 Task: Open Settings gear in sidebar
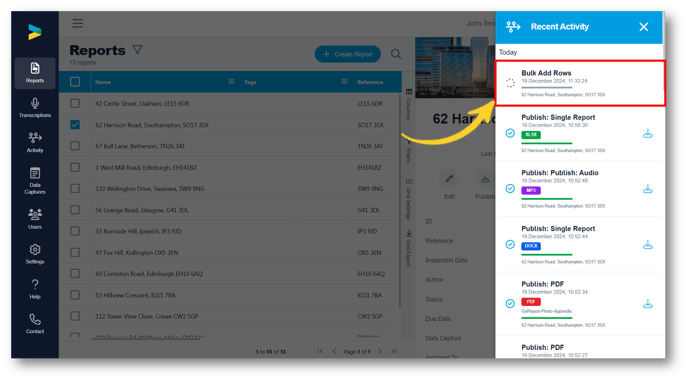(35, 254)
